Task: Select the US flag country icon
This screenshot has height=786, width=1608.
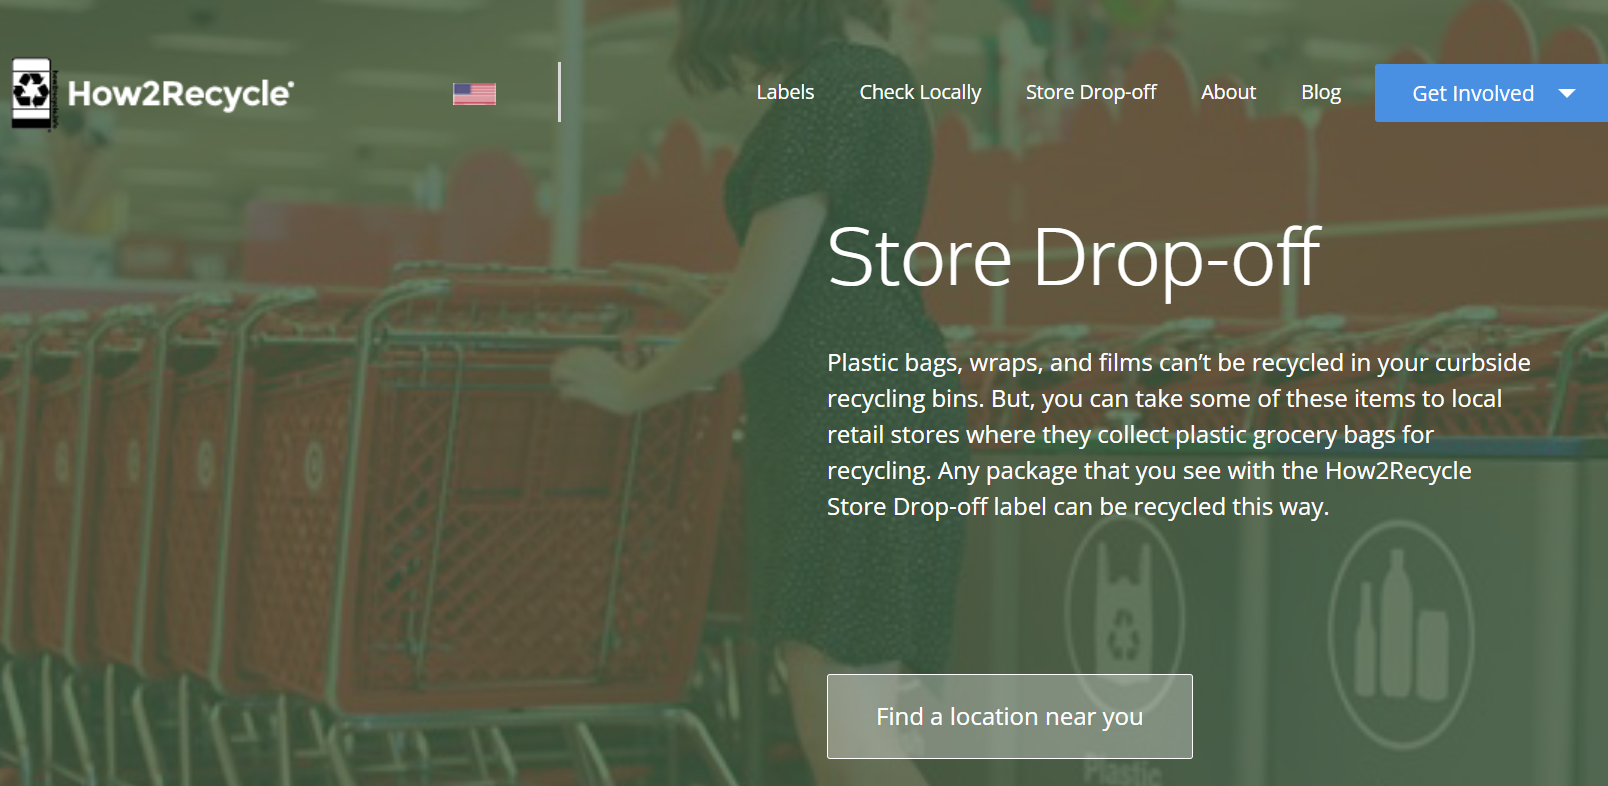Action: click(x=474, y=93)
